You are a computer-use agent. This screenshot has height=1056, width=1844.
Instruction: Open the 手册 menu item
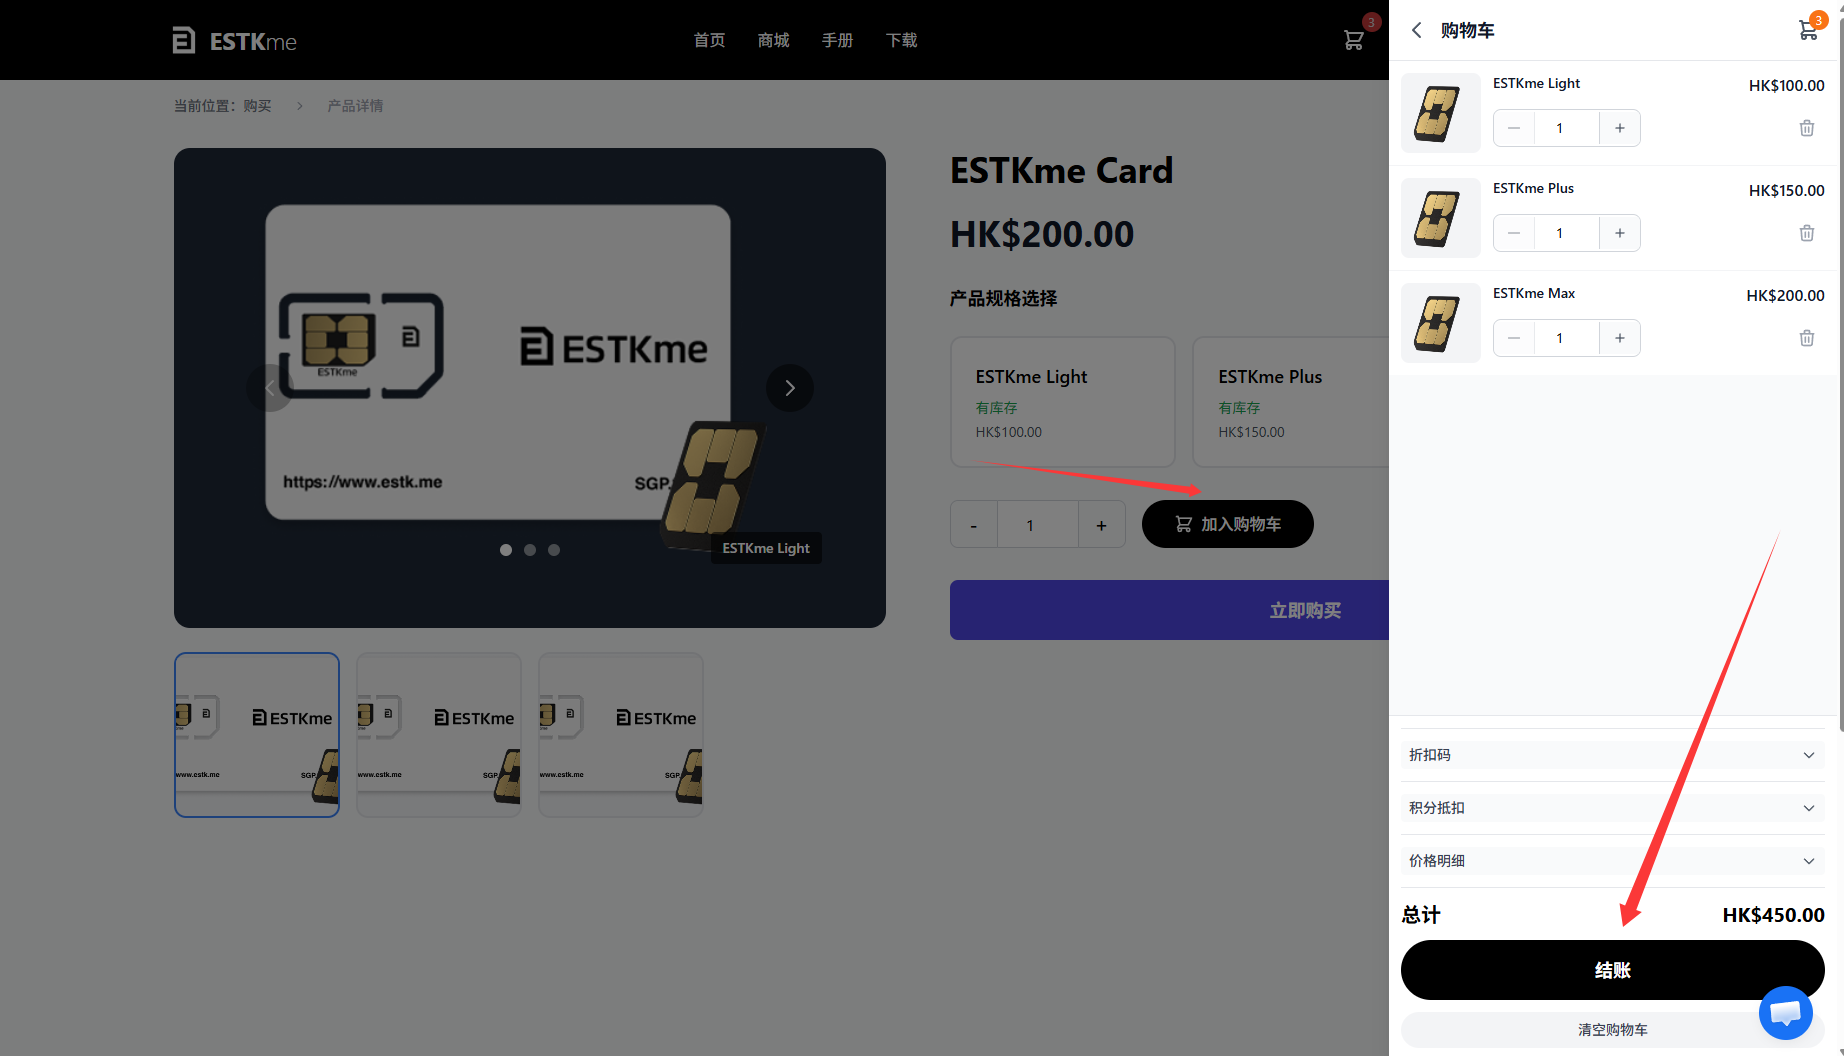[837, 40]
